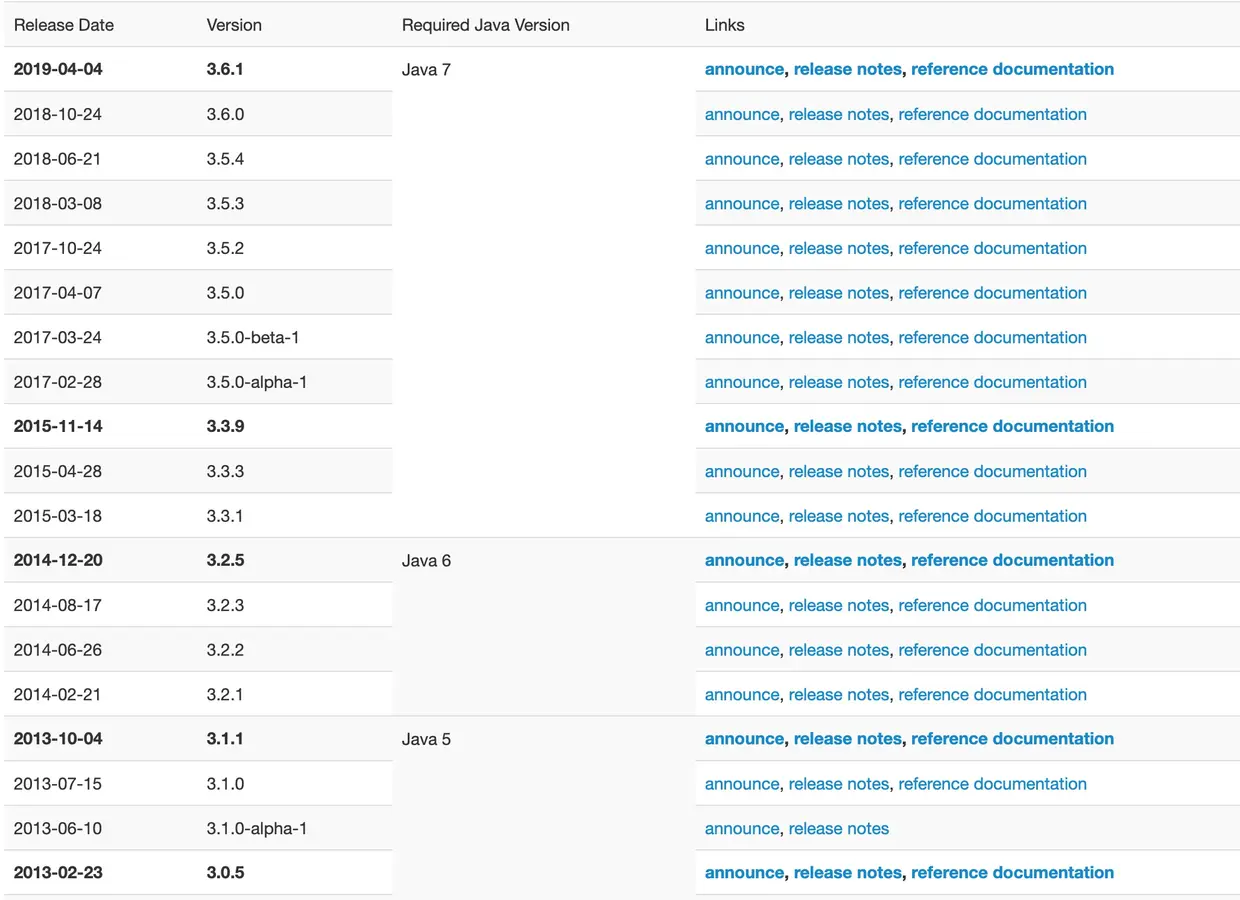Click the Java 5 required version cell
1240x900 pixels.
click(x=544, y=806)
